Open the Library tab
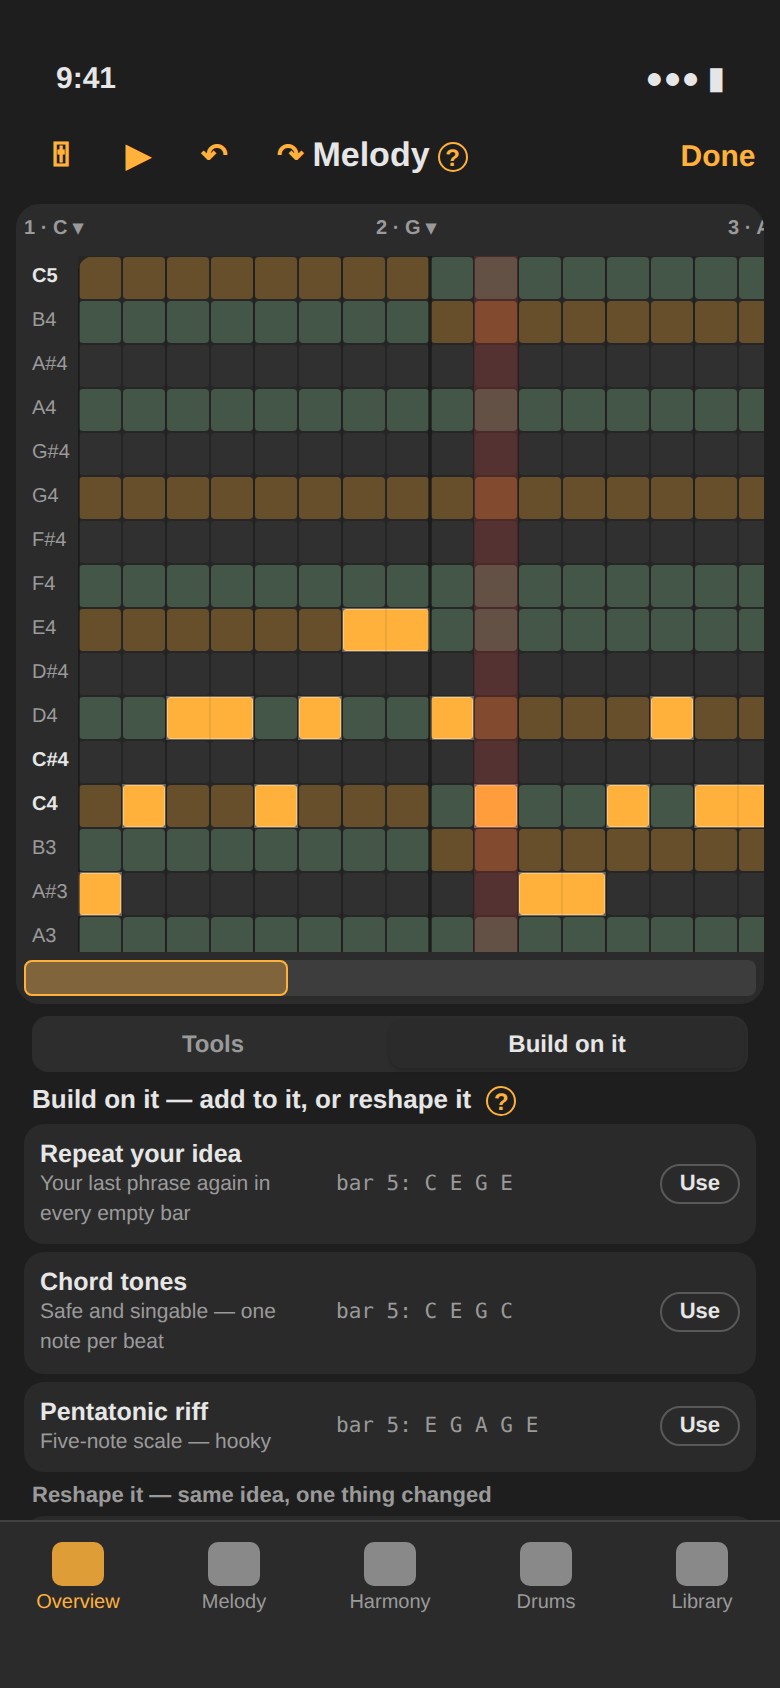The image size is (780, 1688). (x=702, y=1577)
